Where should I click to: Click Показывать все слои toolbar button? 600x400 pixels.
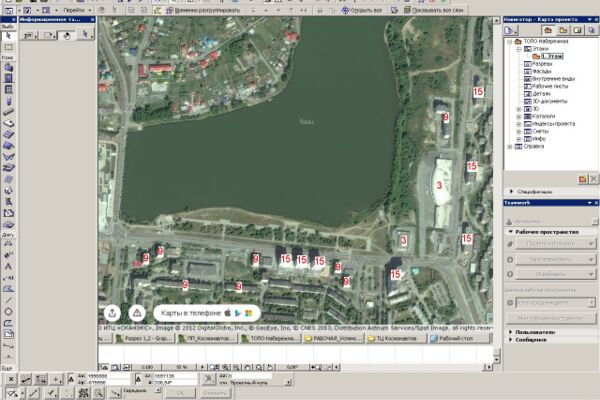(x=434, y=10)
